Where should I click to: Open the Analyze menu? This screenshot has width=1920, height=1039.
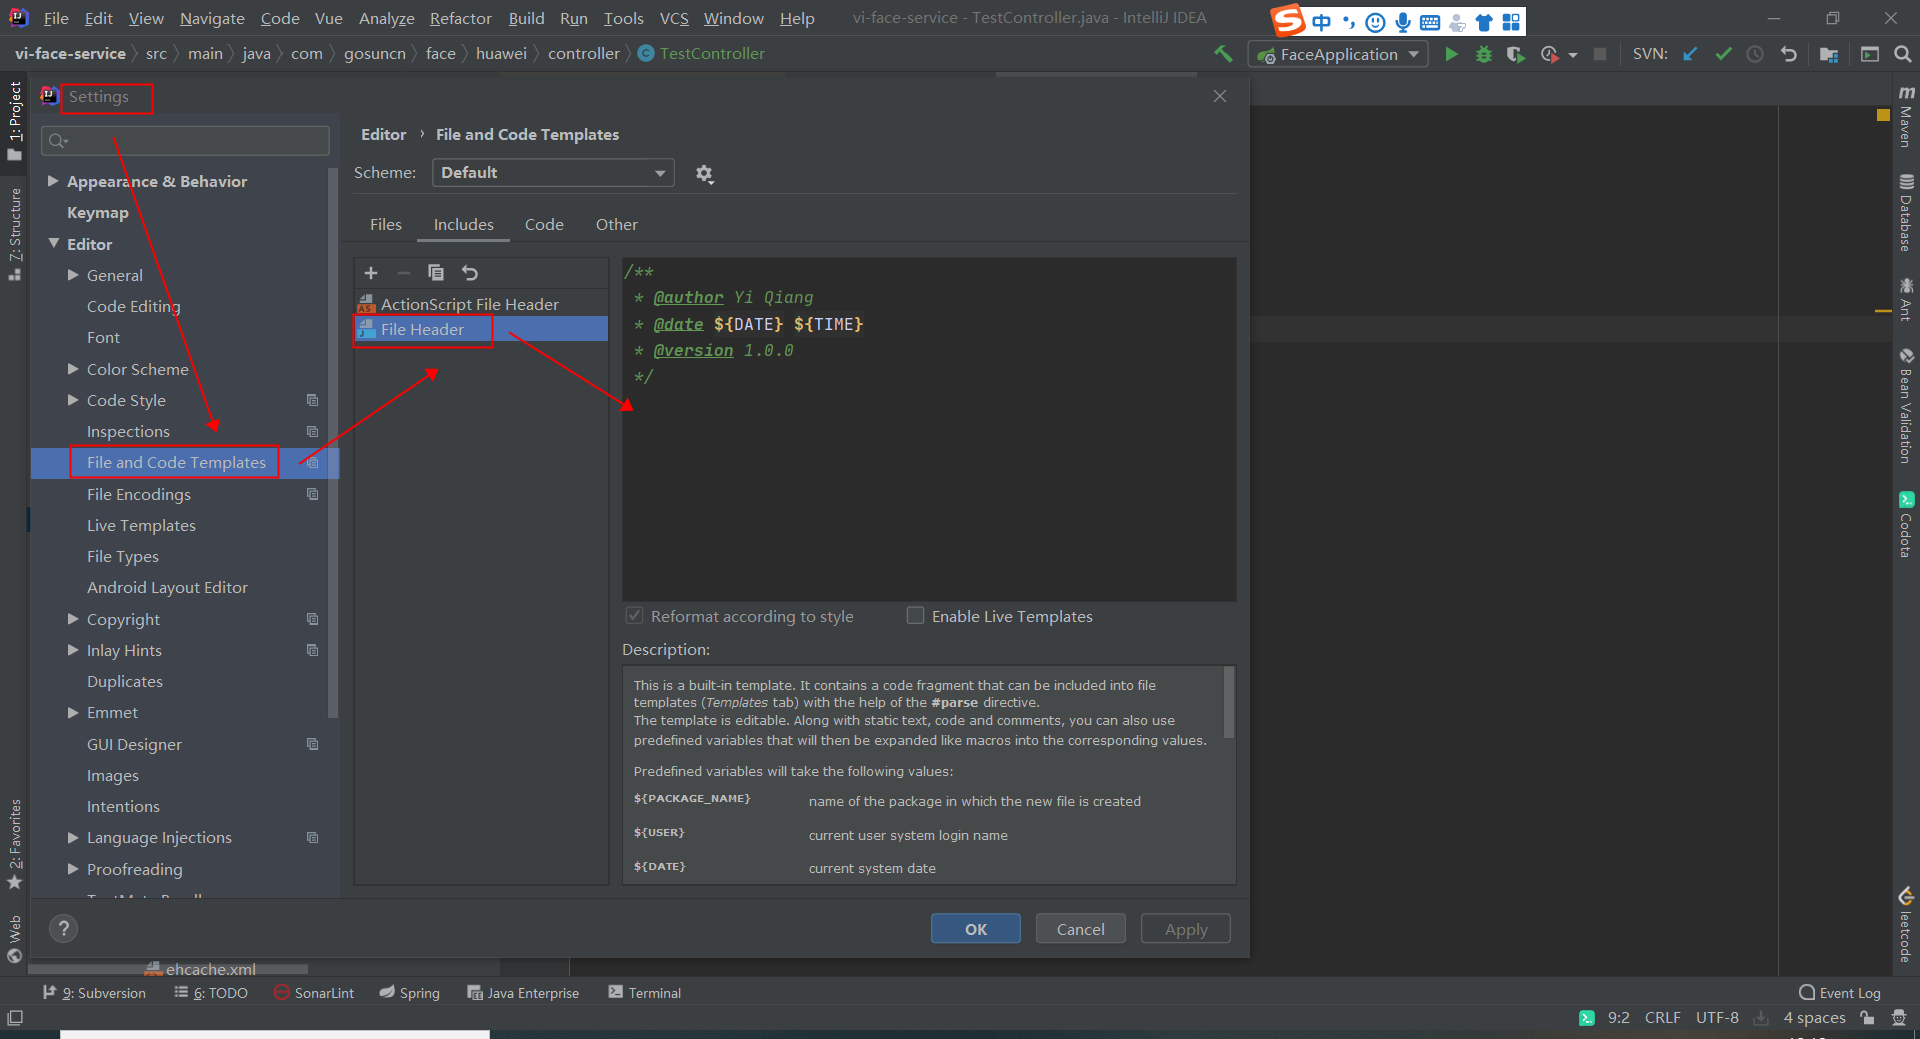pyautogui.click(x=386, y=18)
